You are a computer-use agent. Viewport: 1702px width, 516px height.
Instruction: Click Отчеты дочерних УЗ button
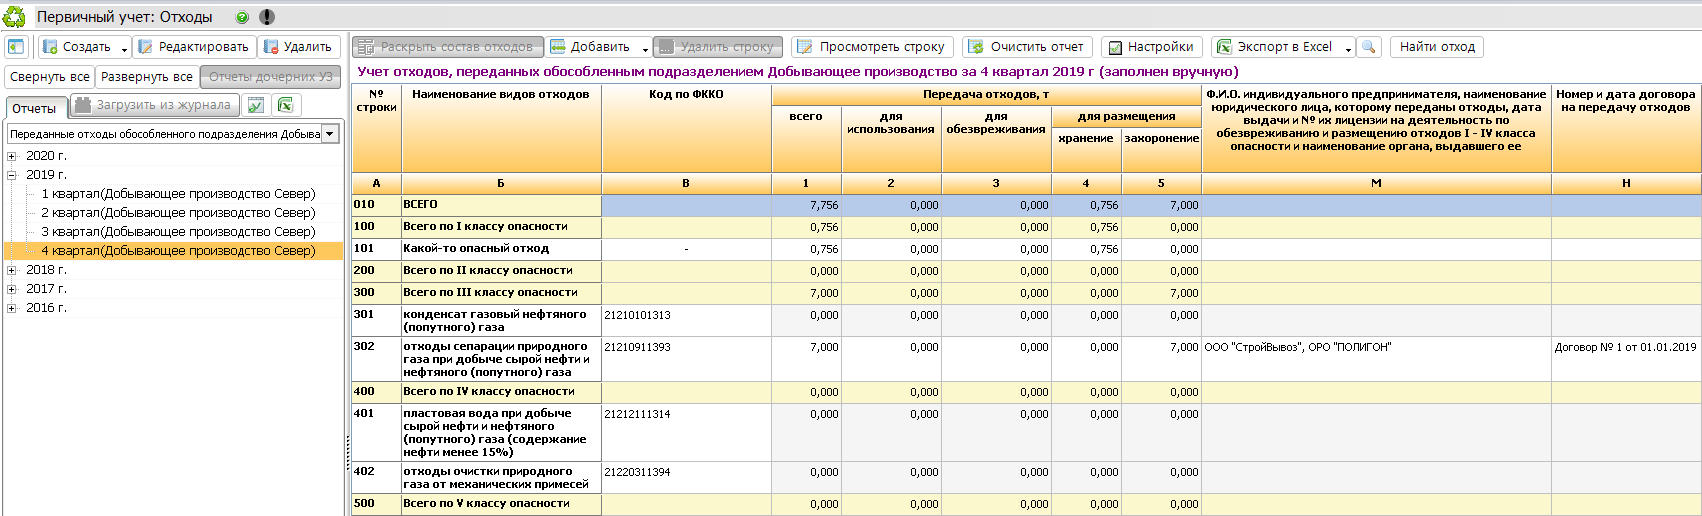click(x=270, y=77)
